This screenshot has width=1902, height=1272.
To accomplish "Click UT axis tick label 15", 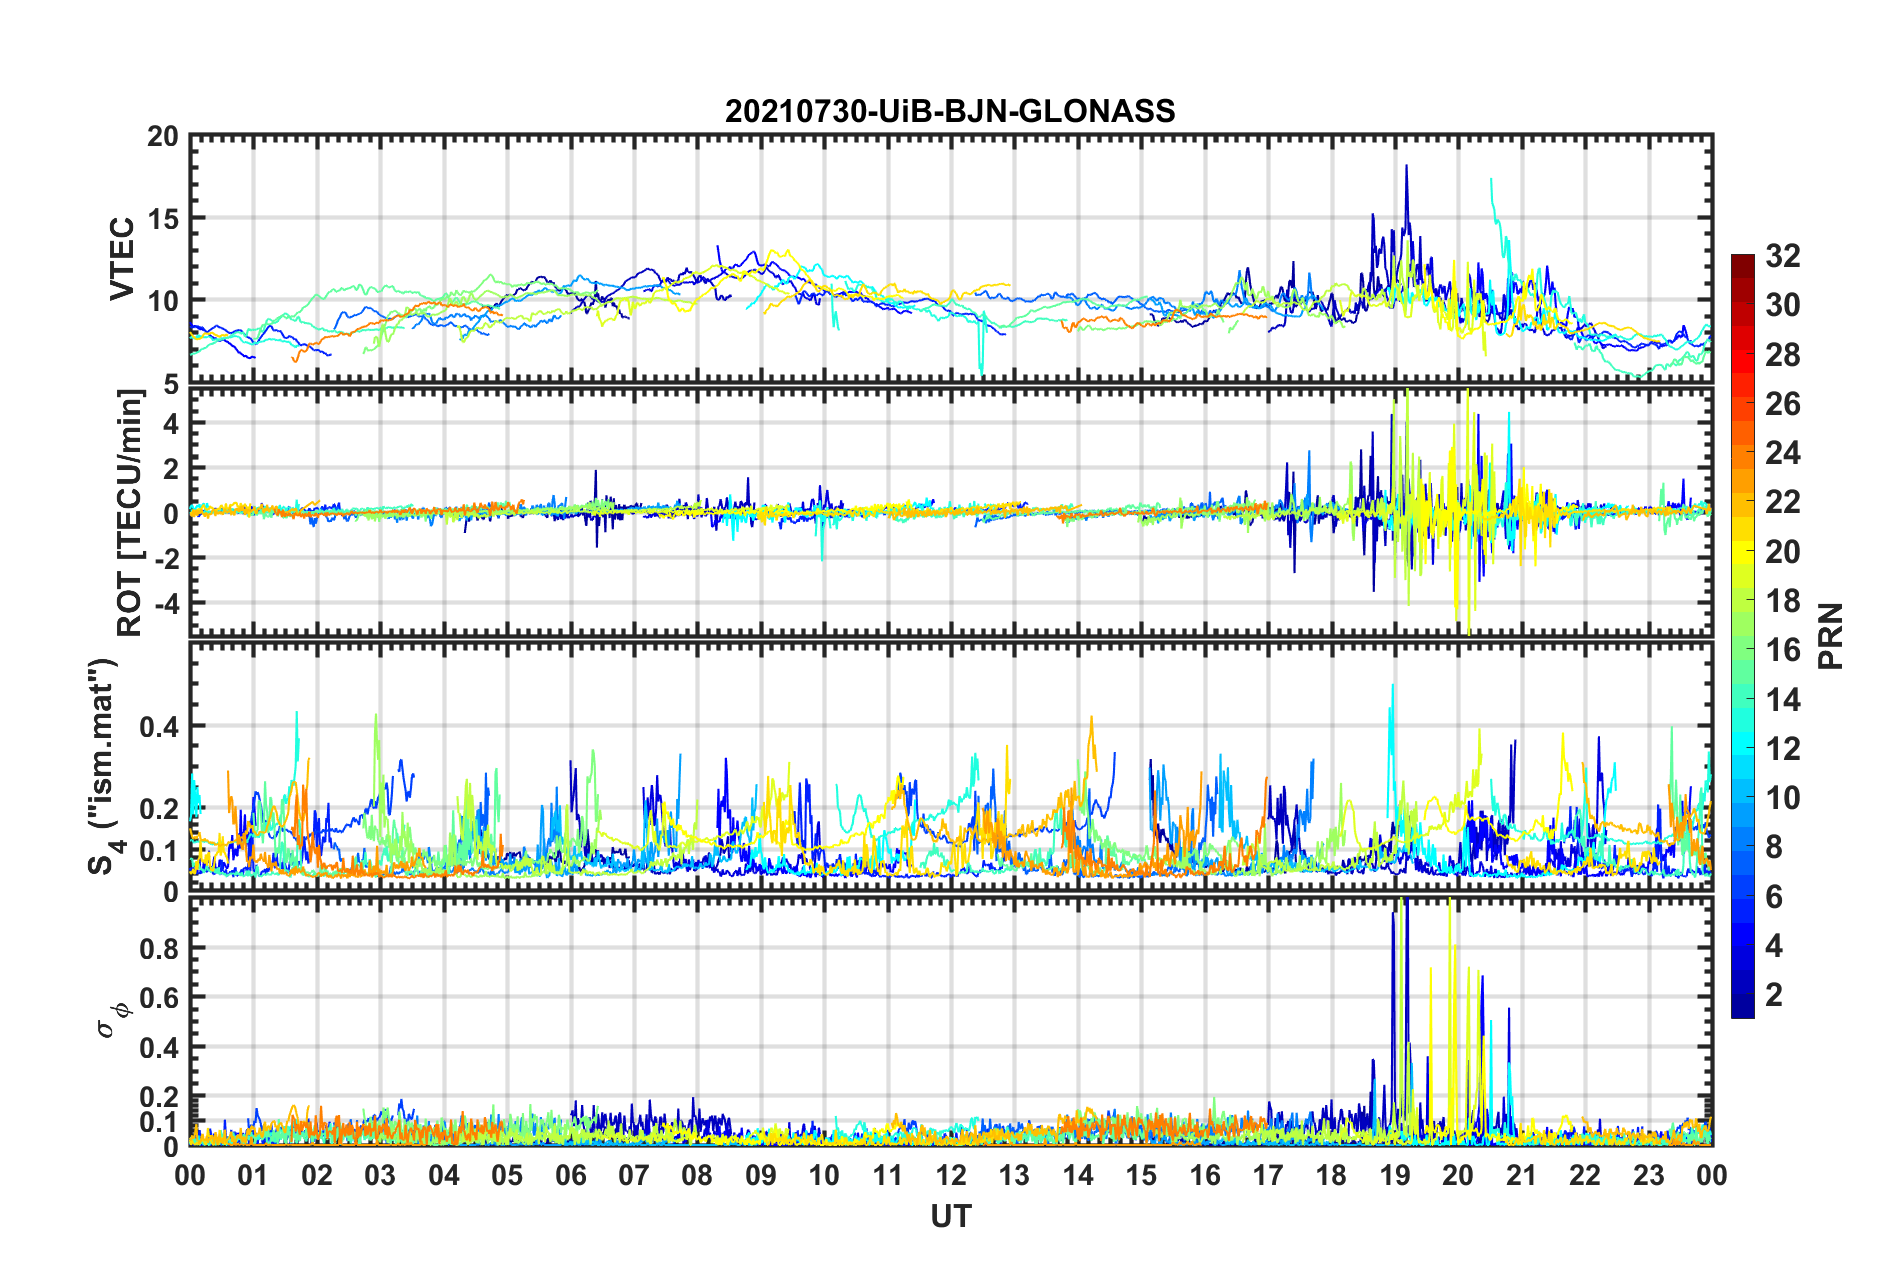I will [1141, 1176].
